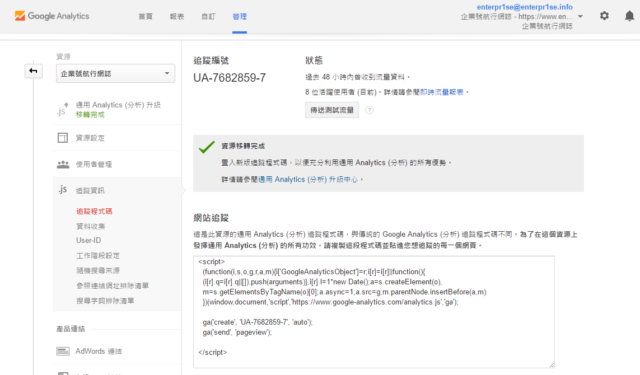The height and width of the screenshot is (375, 640).
Task: Open 搜尋字詞排除清單 item
Action: point(105,301)
